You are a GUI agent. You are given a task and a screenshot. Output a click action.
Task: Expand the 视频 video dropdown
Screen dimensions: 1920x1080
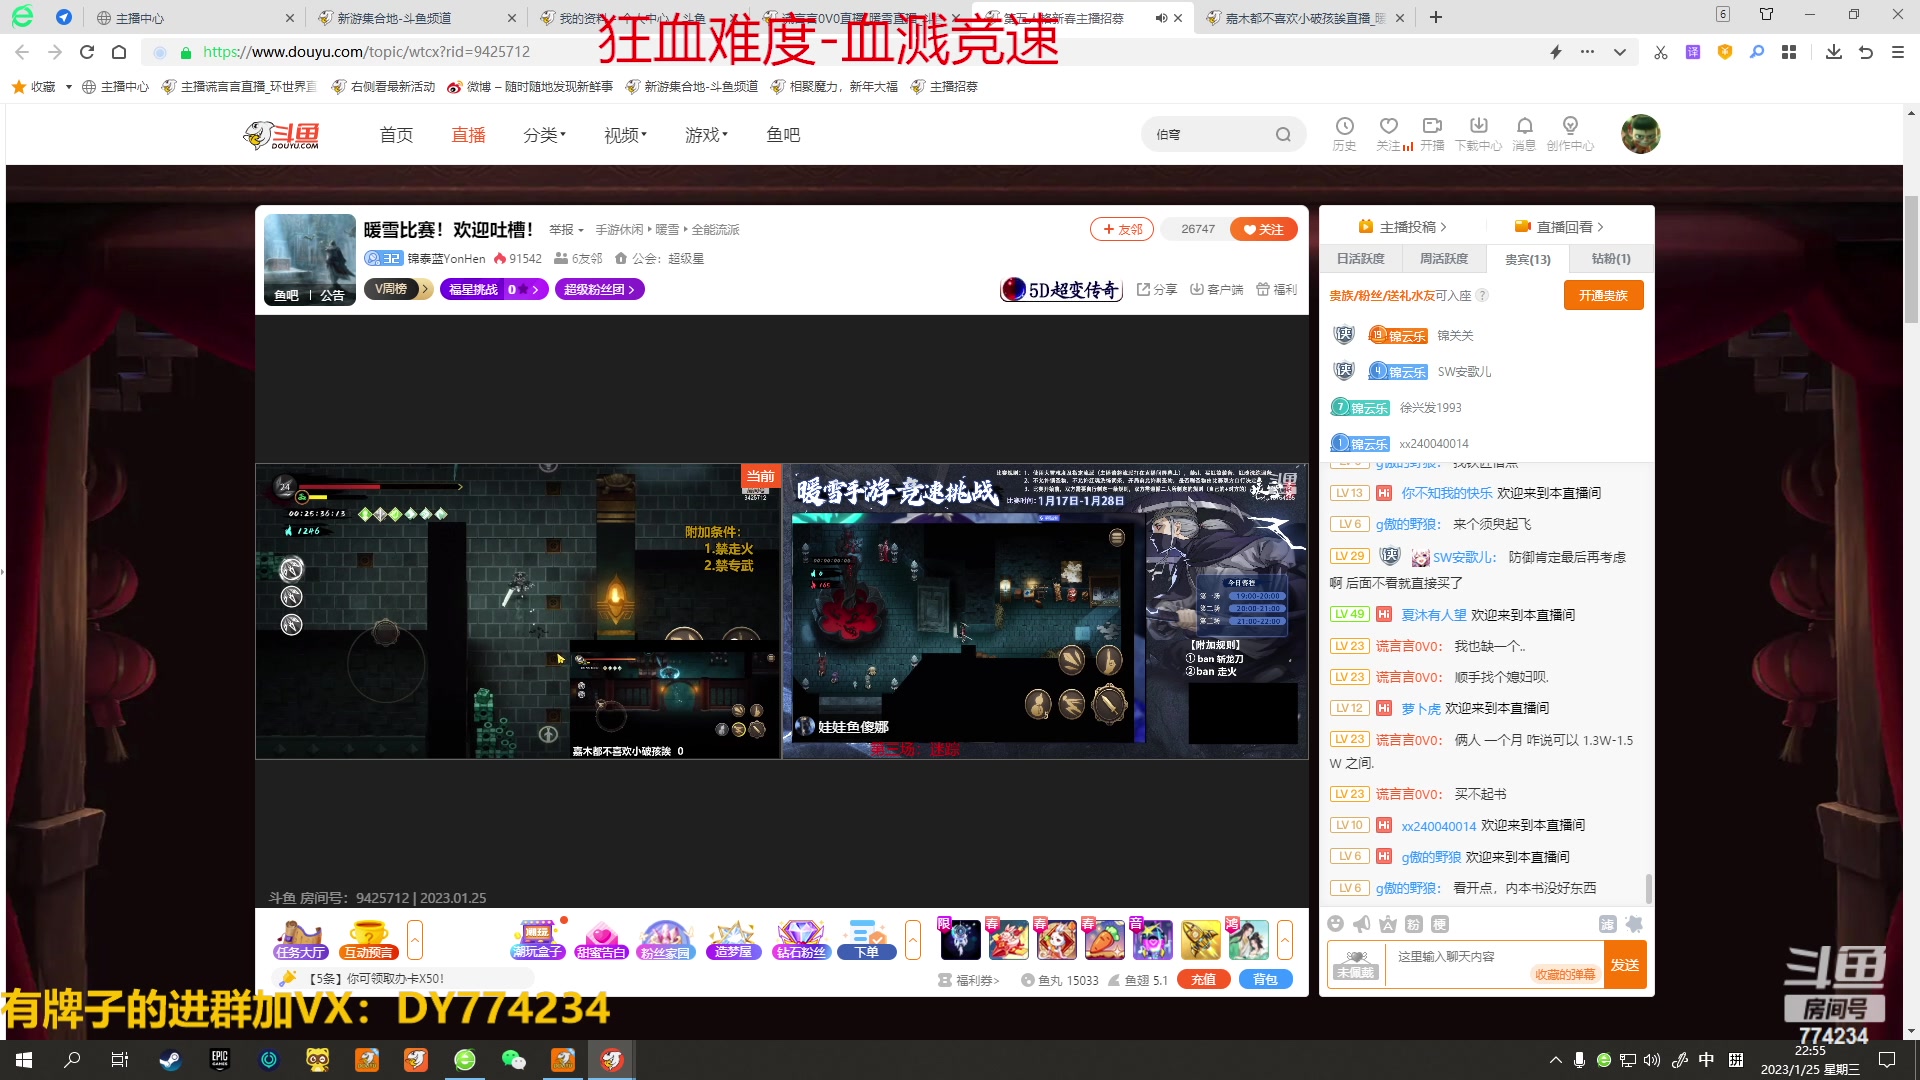[x=625, y=135]
